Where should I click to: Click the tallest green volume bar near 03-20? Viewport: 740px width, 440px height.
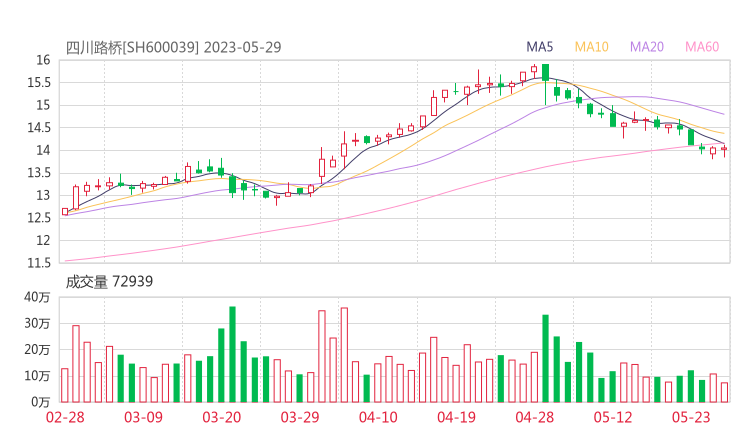(232, 355)
